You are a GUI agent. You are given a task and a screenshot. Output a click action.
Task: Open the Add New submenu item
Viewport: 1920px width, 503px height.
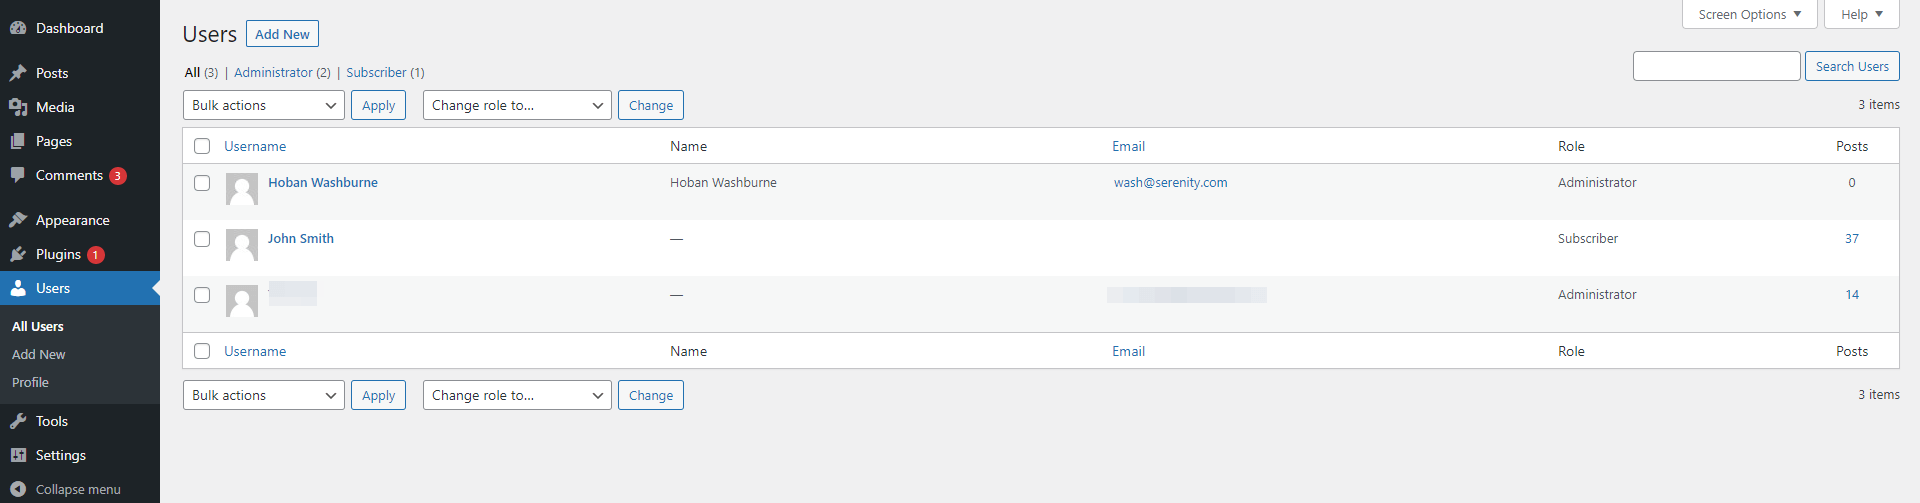pyautogui.click(x=39, y=354)
